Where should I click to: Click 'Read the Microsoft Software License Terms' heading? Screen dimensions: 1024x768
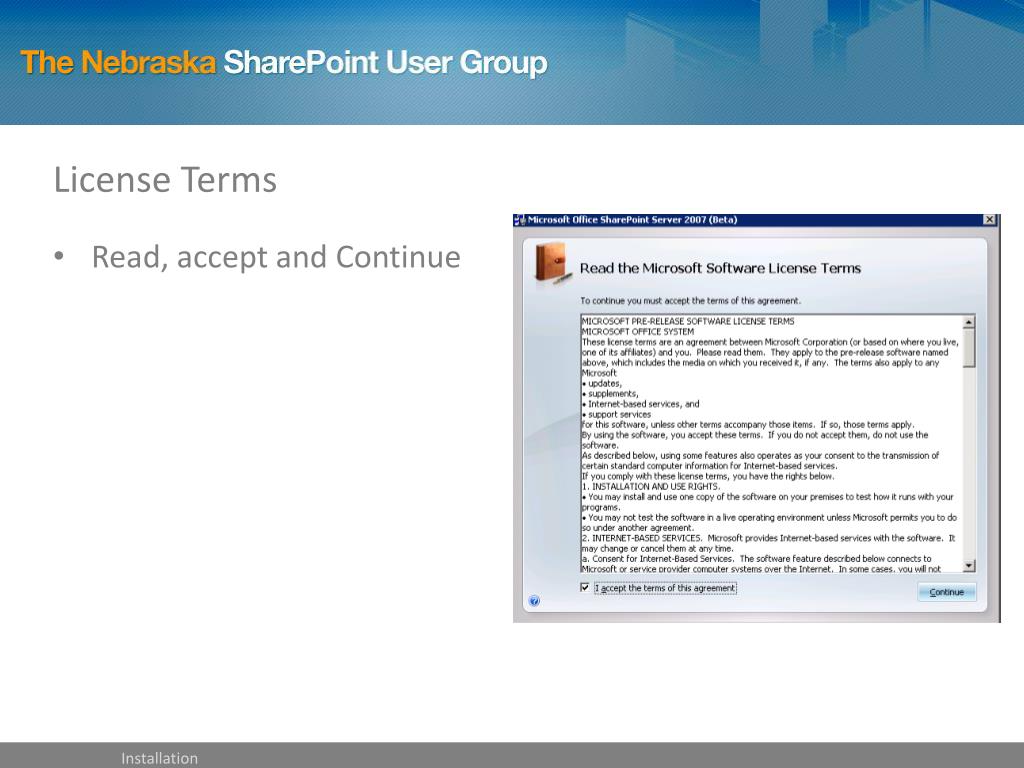point(720,268)
